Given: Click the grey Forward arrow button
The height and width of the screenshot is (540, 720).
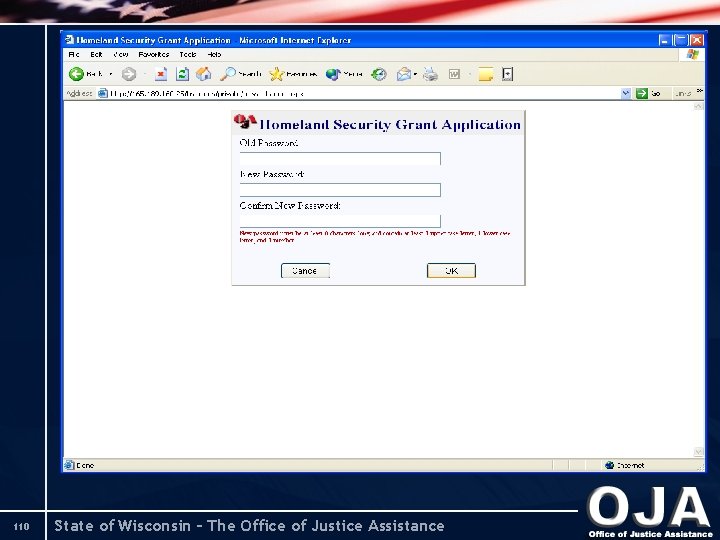Looking at the screenshot, I should pyautogui.click(x=129, y=74).
